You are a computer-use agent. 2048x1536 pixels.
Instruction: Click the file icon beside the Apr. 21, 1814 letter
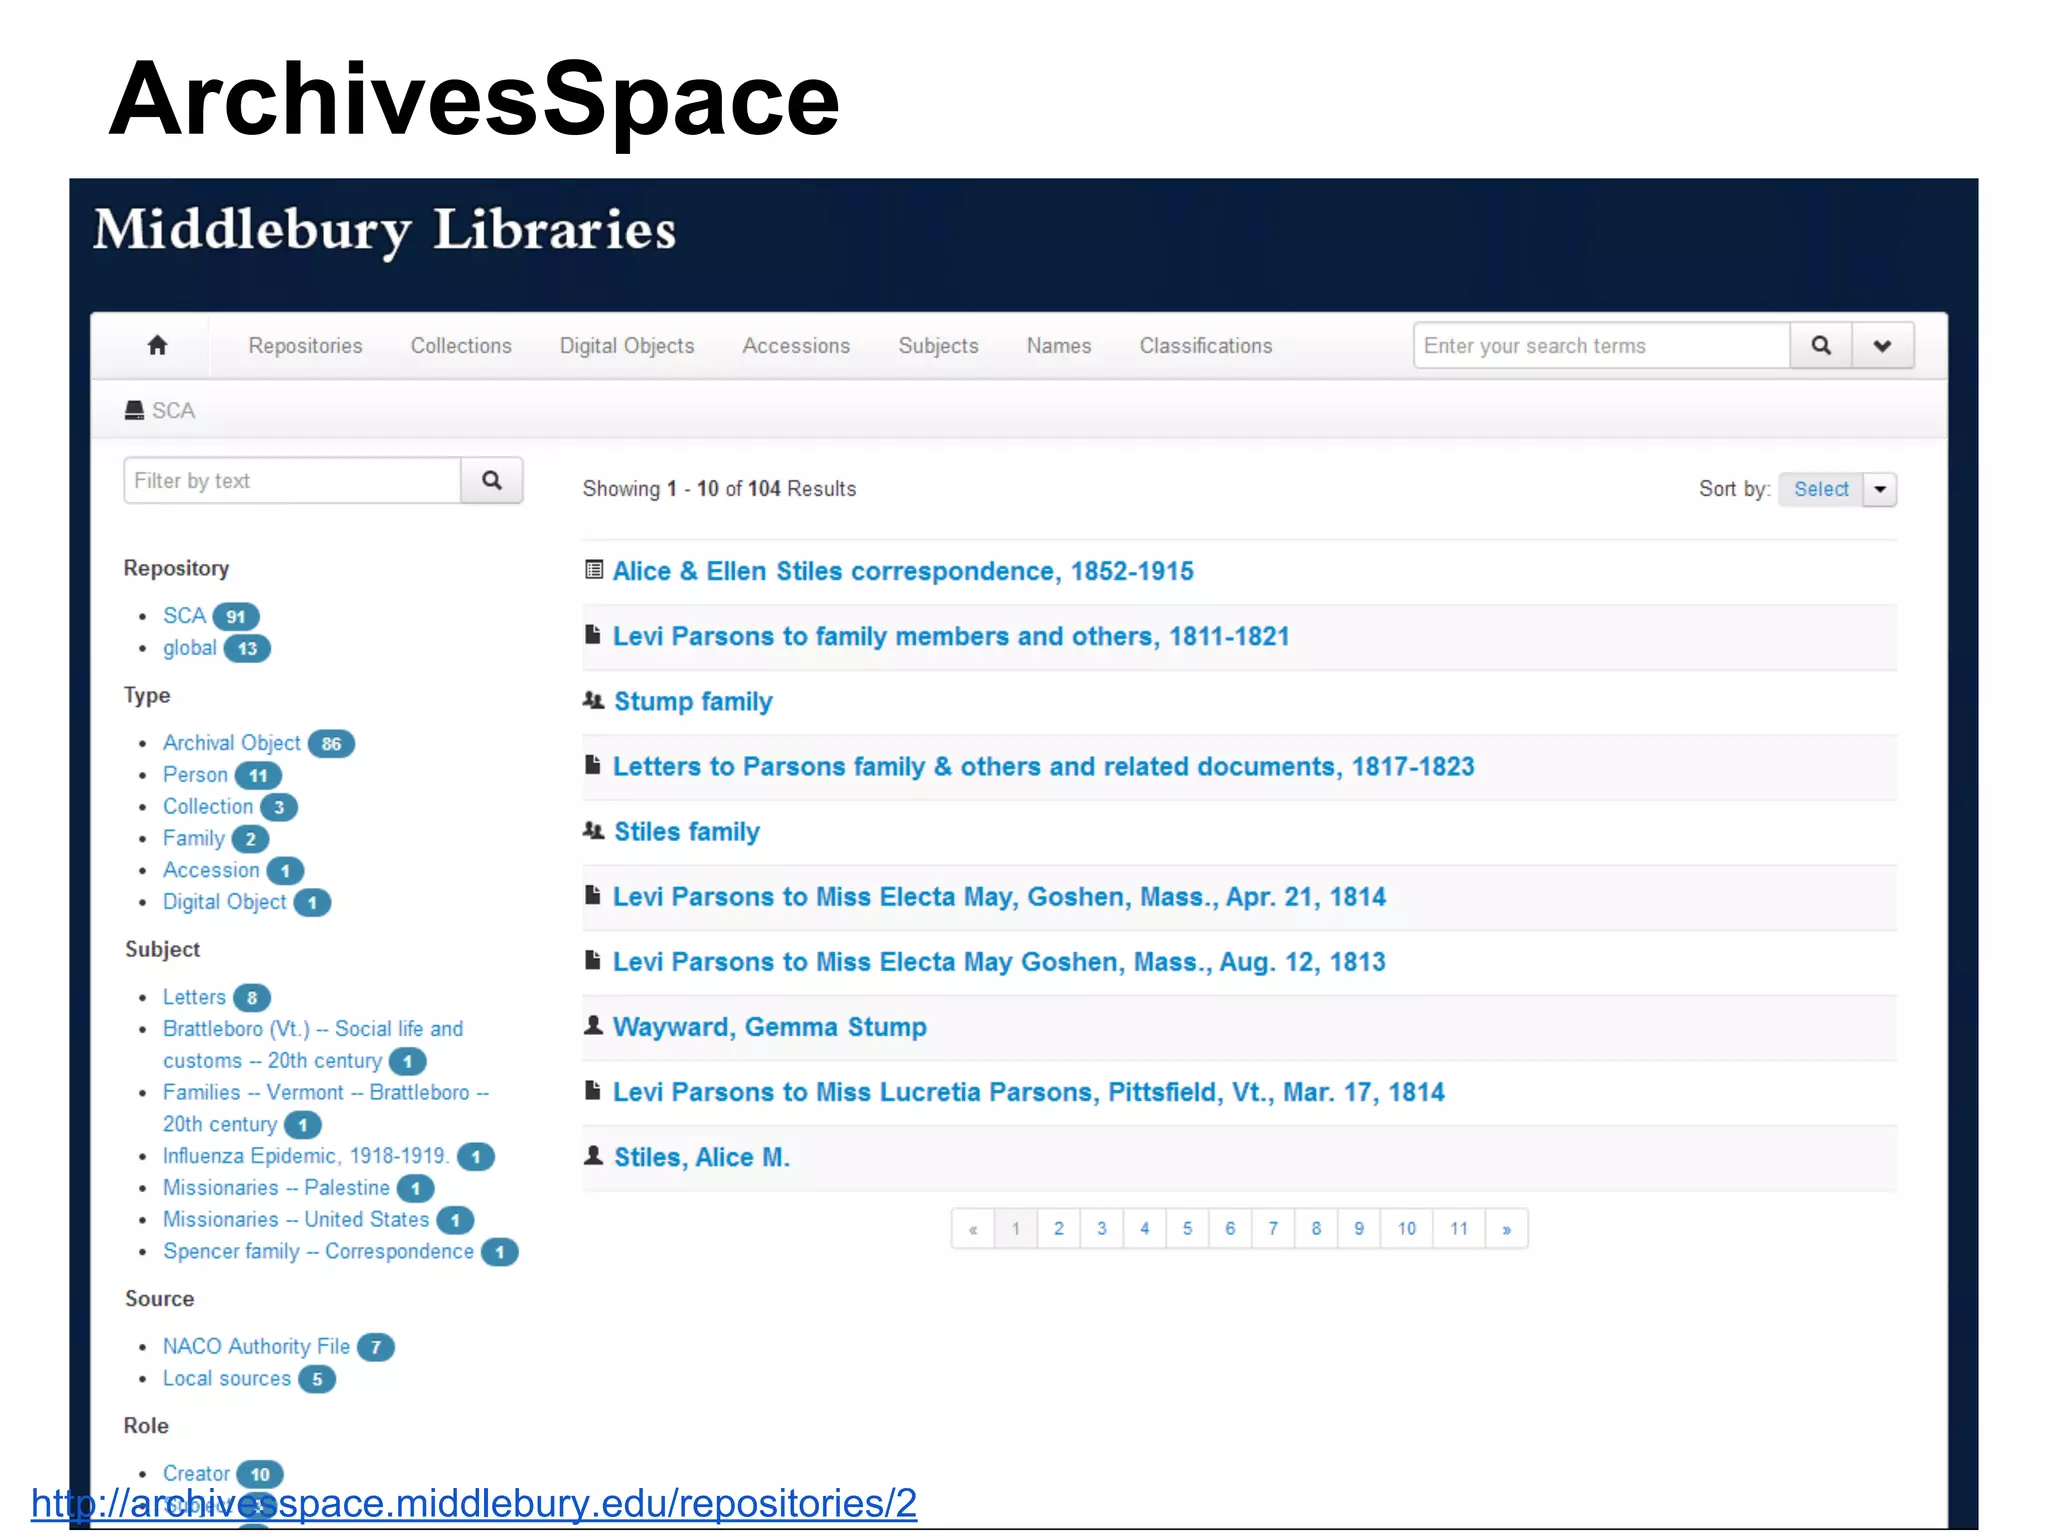pos(593,895)
